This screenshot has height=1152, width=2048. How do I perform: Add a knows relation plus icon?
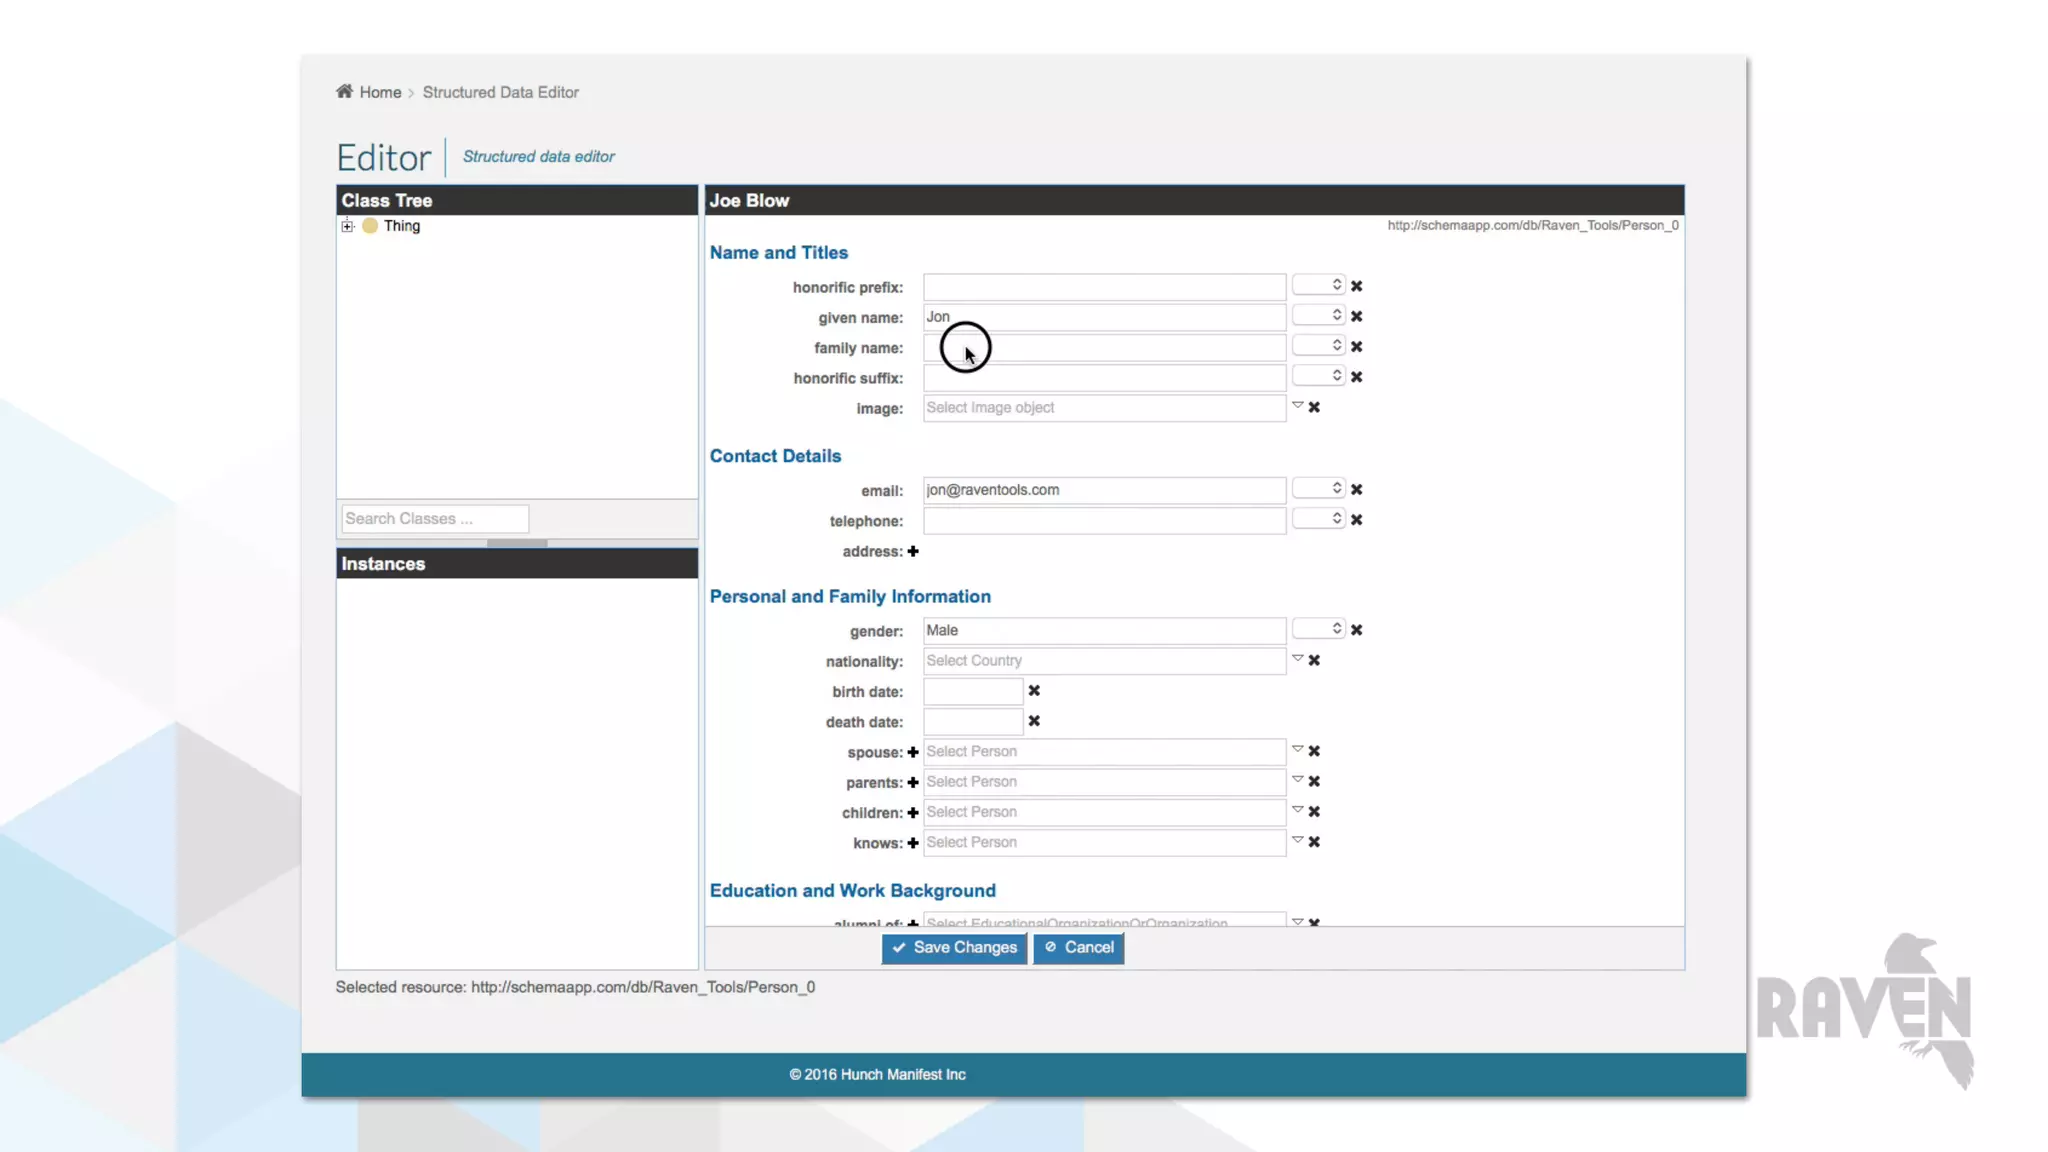(913, 843)
